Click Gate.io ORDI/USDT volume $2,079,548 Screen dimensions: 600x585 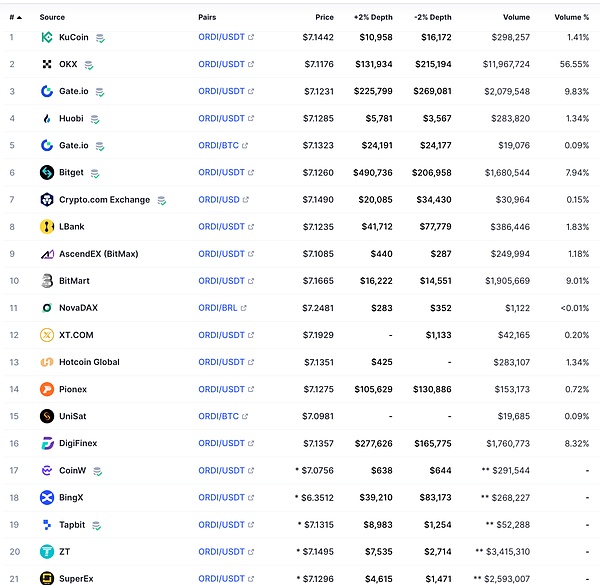pos(507,91)
